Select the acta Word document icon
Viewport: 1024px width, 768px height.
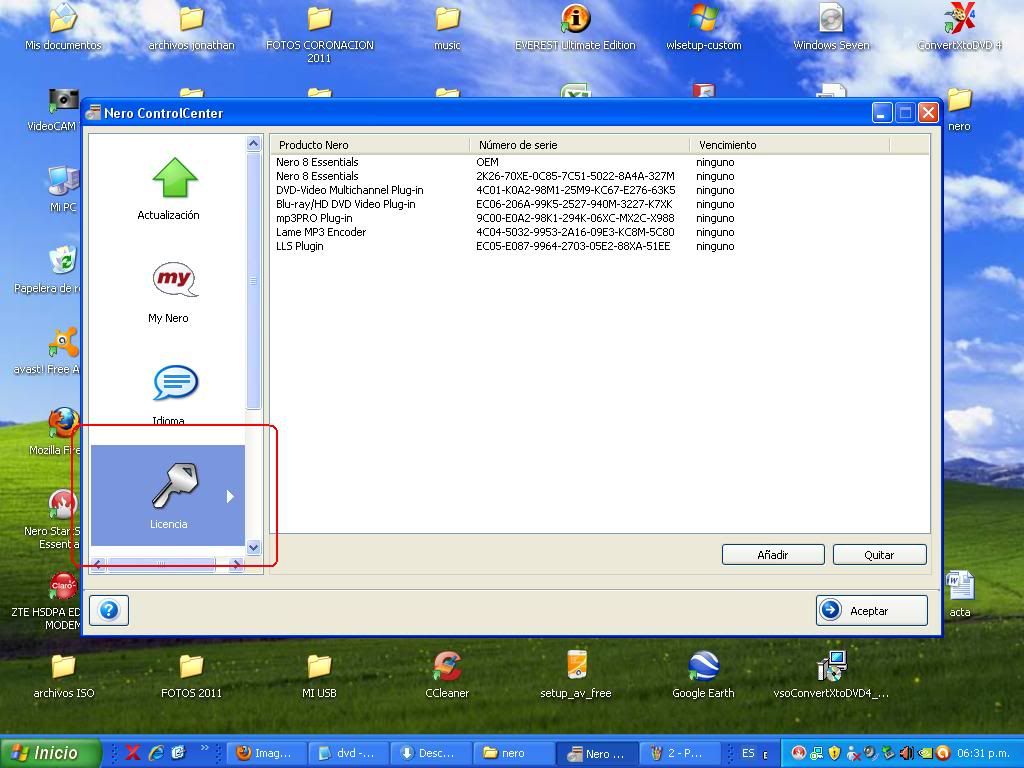pyautogui.click(x=959, y=595)
